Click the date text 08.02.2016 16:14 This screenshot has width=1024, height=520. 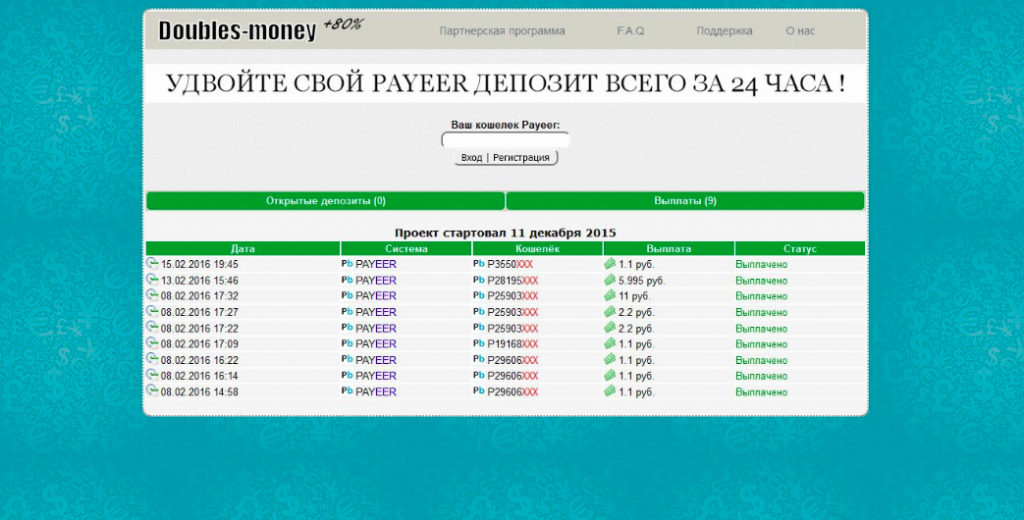coord(199,376)
